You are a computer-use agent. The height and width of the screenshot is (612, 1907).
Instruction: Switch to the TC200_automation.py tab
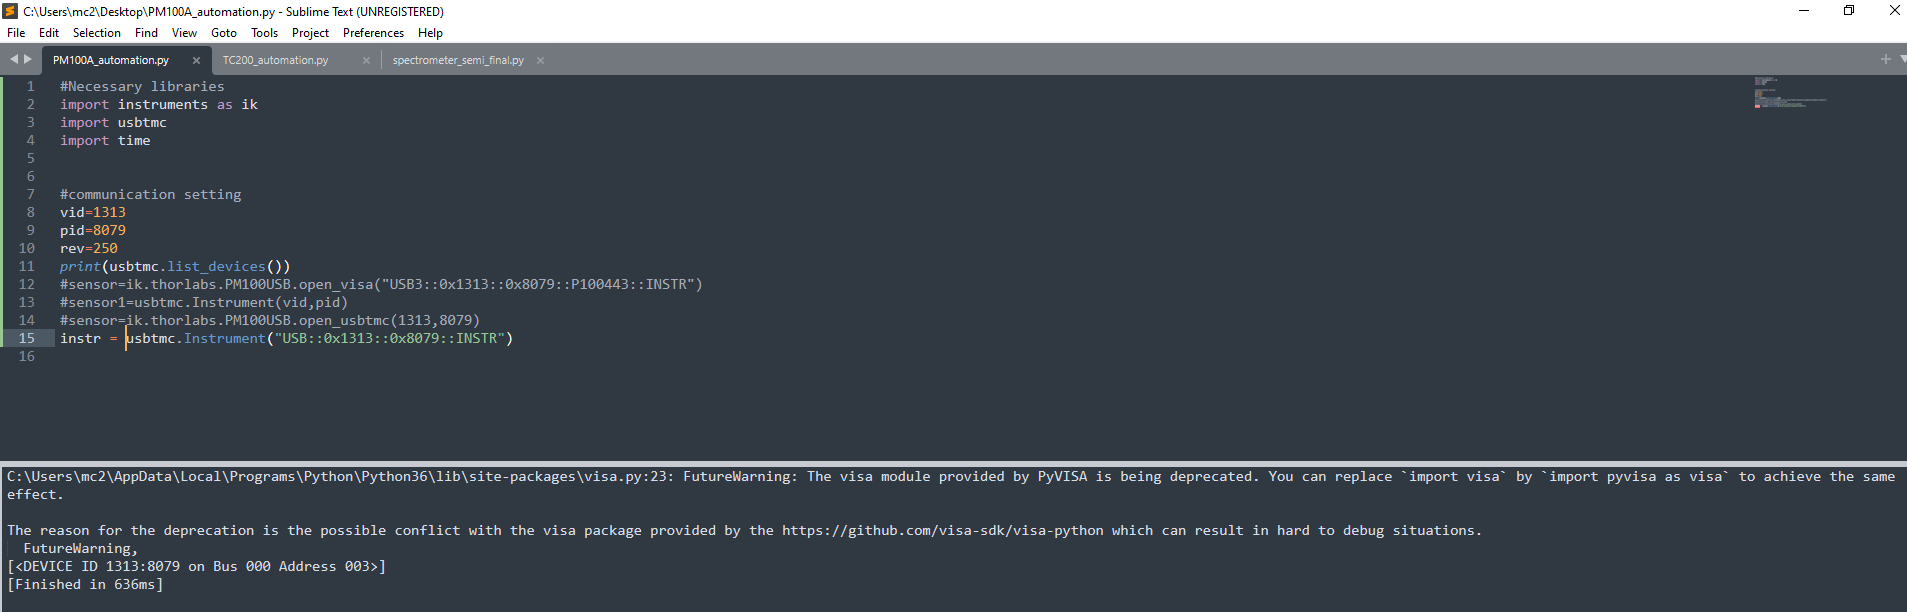tap(275, 59)
